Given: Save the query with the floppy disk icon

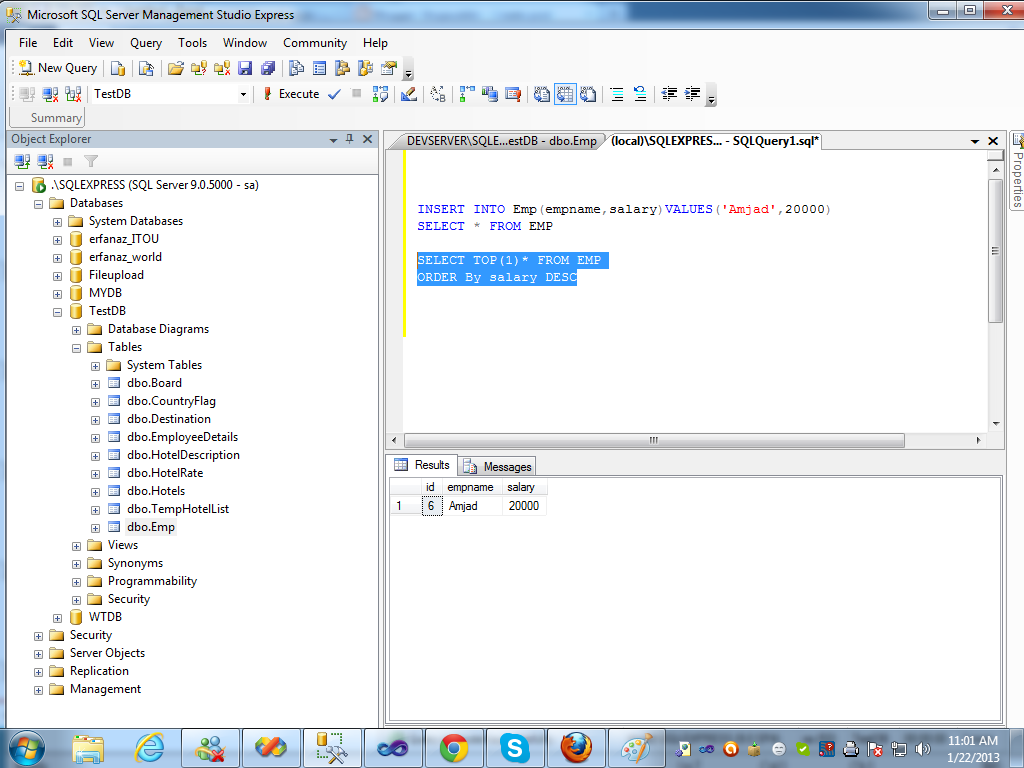Looking at the screenshot, I should (x=245, y=68).
